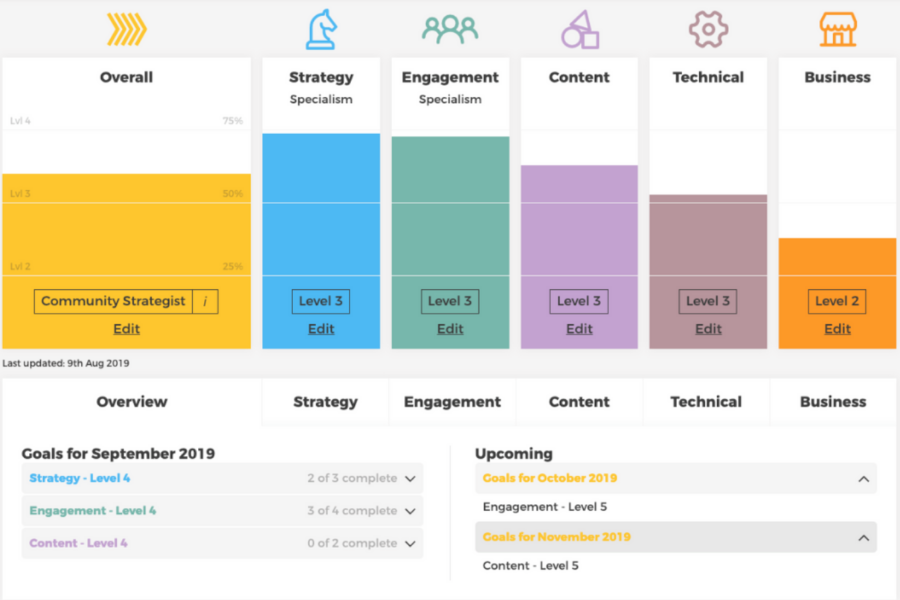The height and width of the screenshot is (600, 900).
Task: Collapse the Goals for October 2019 section
Action: [x=863, y=479]
